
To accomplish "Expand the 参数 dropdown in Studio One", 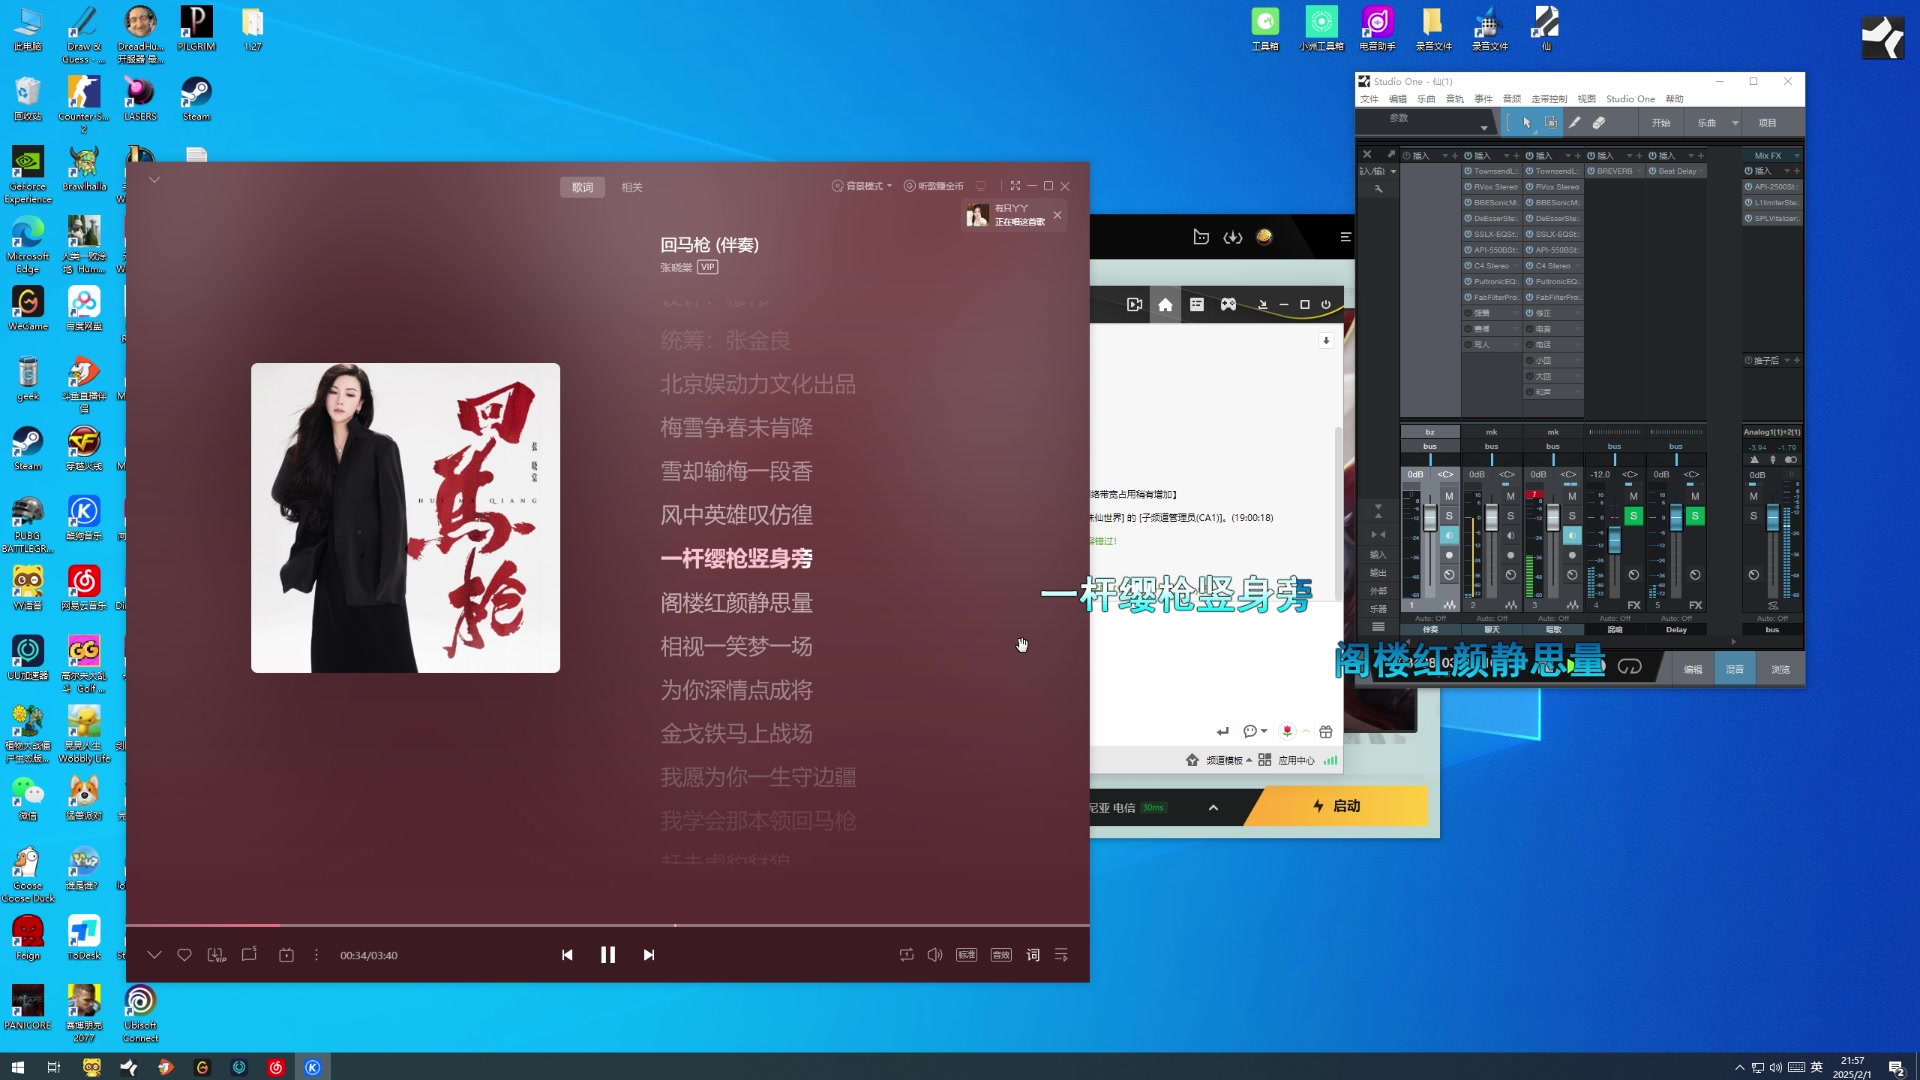I will click(x=1484, y=128).
